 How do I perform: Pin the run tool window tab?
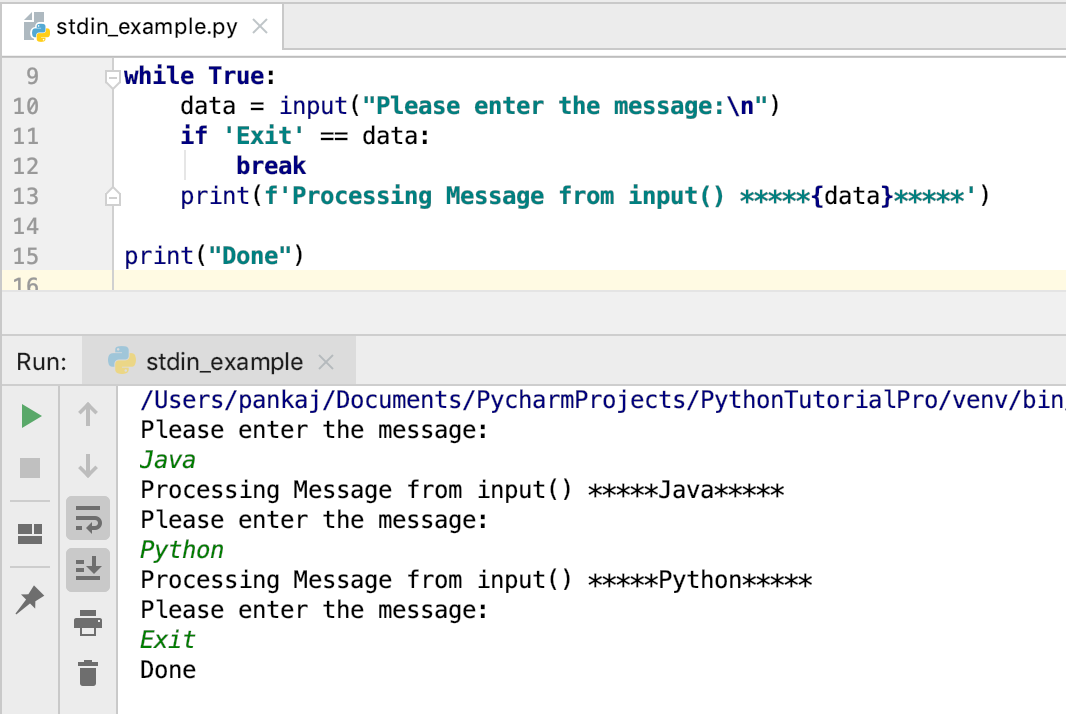28,599
